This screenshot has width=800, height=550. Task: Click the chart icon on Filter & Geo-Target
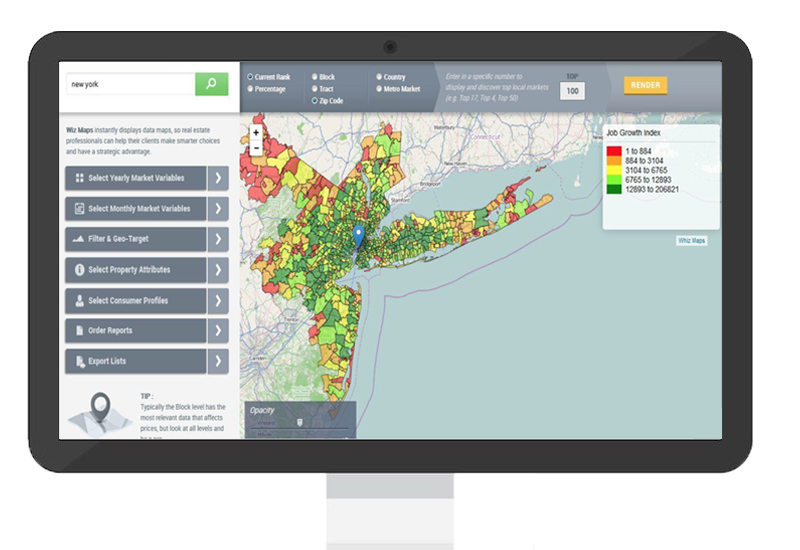click(x=78, y=239)
